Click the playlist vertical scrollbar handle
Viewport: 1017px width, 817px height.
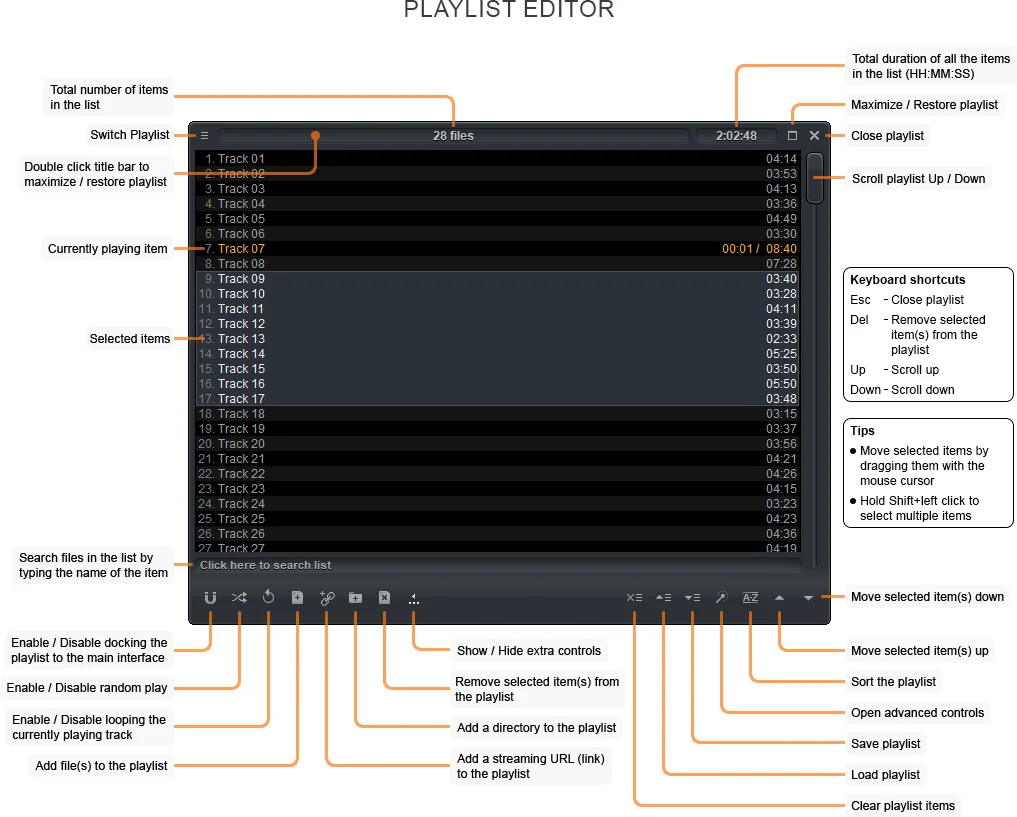pyautogui.click(x=815, y=178)
